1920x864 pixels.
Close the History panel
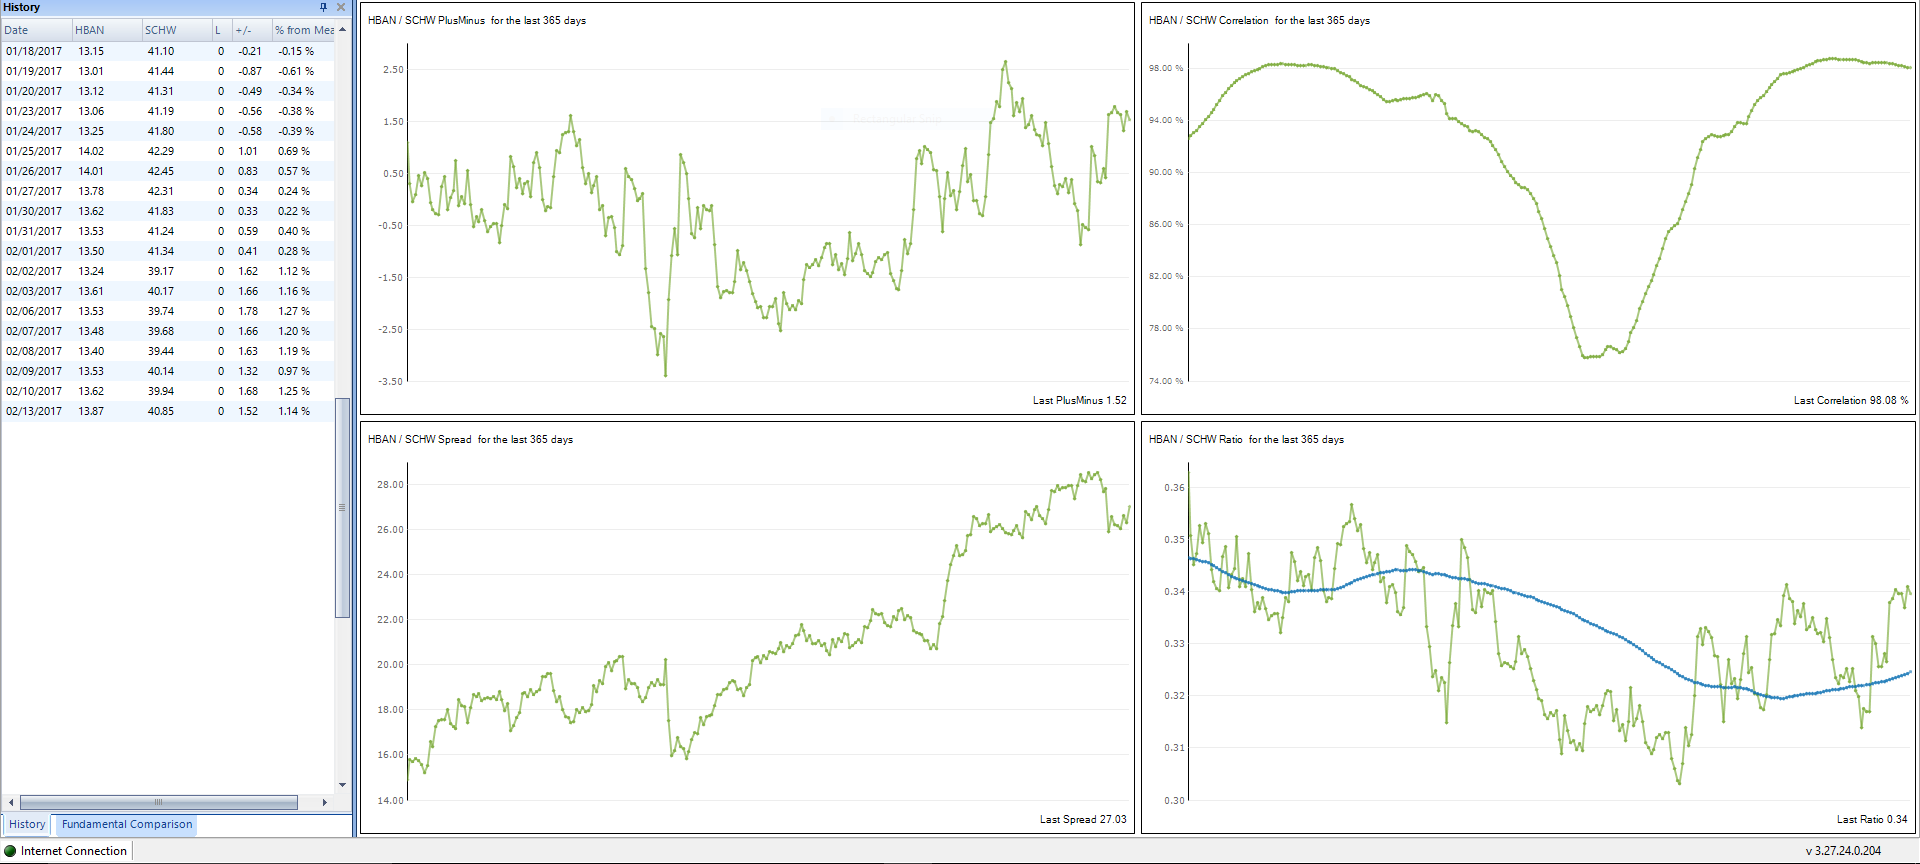pyautogui.click(x=341, y=7)
